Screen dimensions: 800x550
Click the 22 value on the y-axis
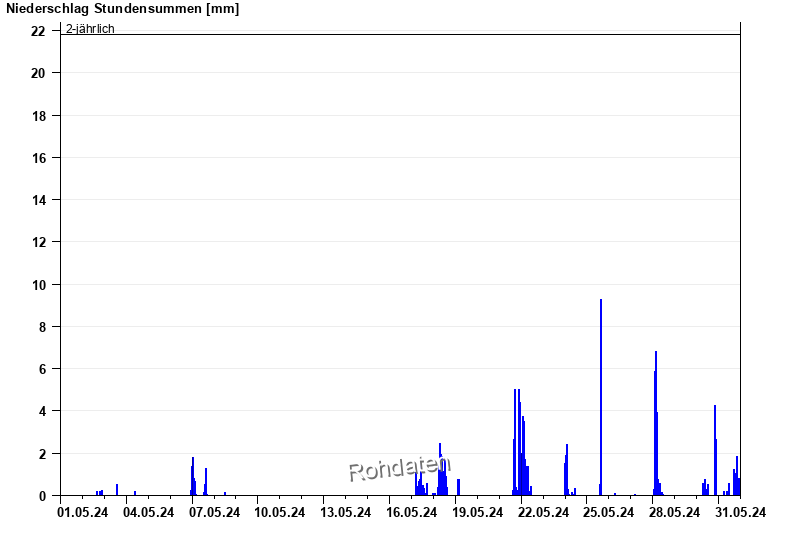pyautogui.click(x=38, y=31)
